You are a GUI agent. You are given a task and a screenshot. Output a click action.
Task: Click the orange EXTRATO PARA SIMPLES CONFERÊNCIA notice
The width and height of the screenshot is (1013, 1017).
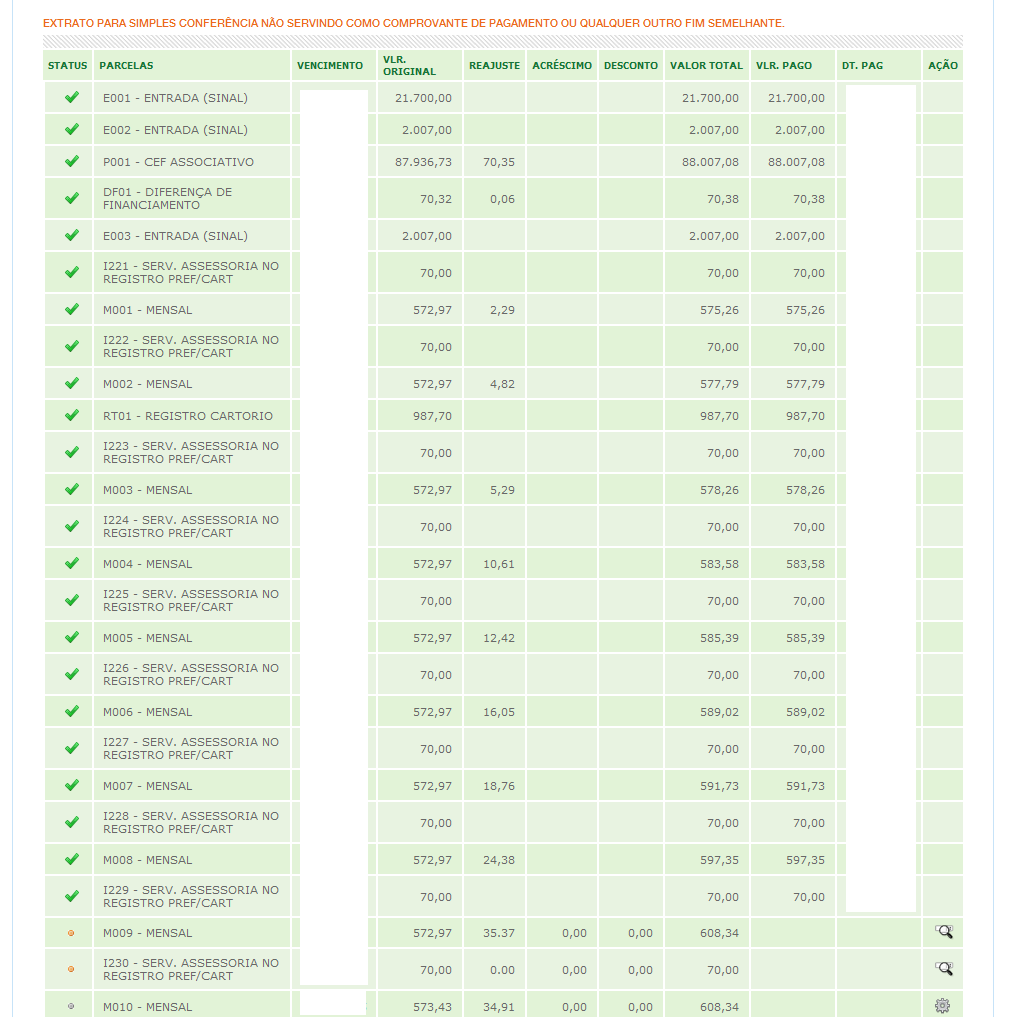pyautogui.click(x=413, y=23)
